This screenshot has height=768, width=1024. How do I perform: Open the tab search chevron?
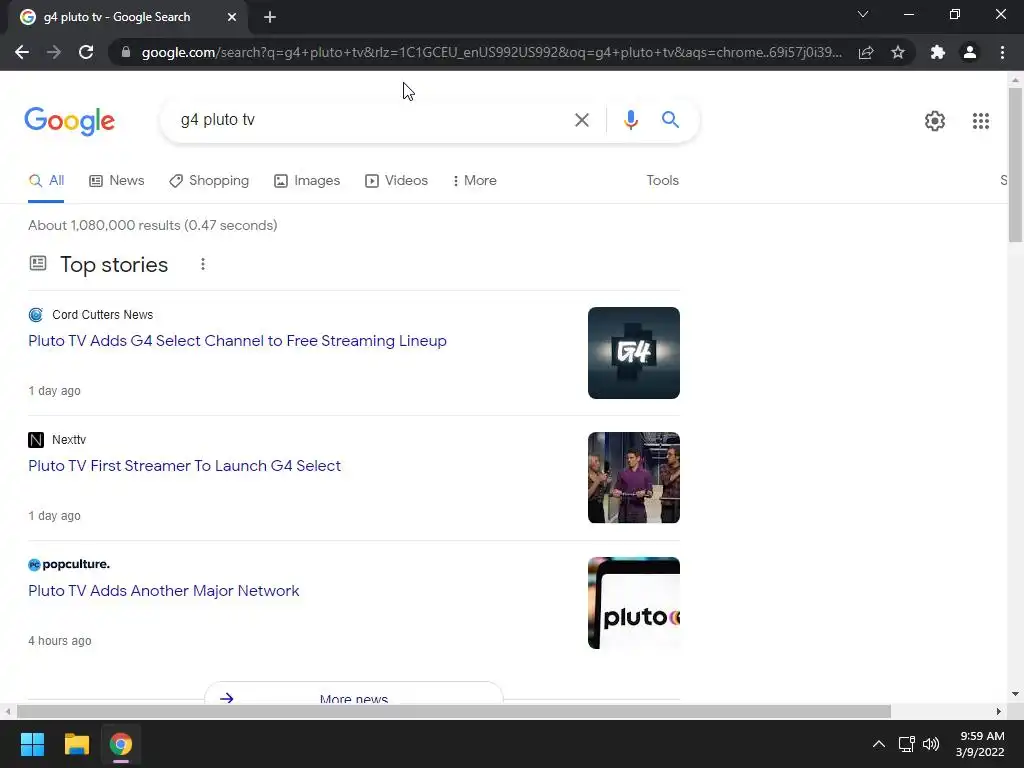863,14
